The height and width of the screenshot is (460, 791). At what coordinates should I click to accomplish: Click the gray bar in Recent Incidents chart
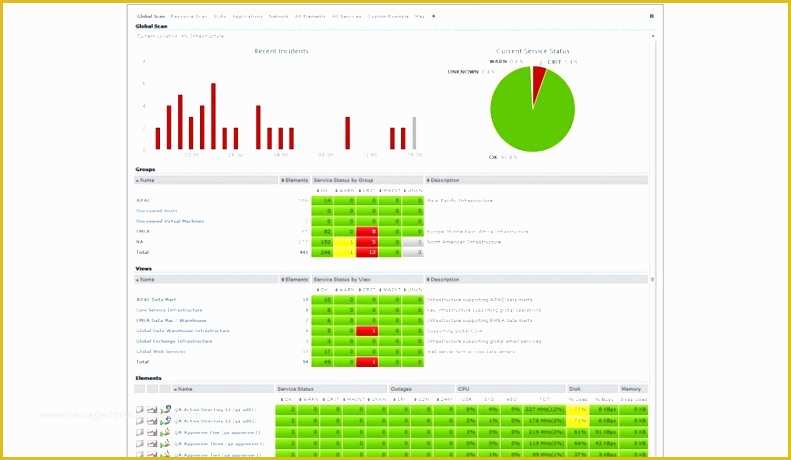(x=414, y=133)
